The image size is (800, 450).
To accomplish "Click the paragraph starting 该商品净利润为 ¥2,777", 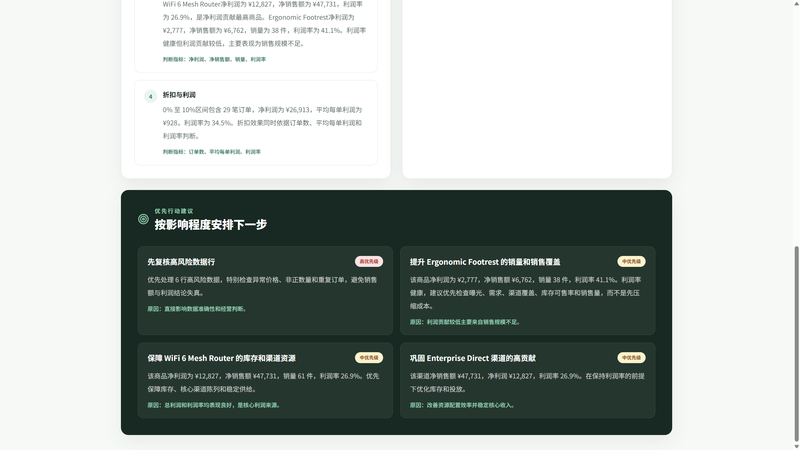I will 526,293.
